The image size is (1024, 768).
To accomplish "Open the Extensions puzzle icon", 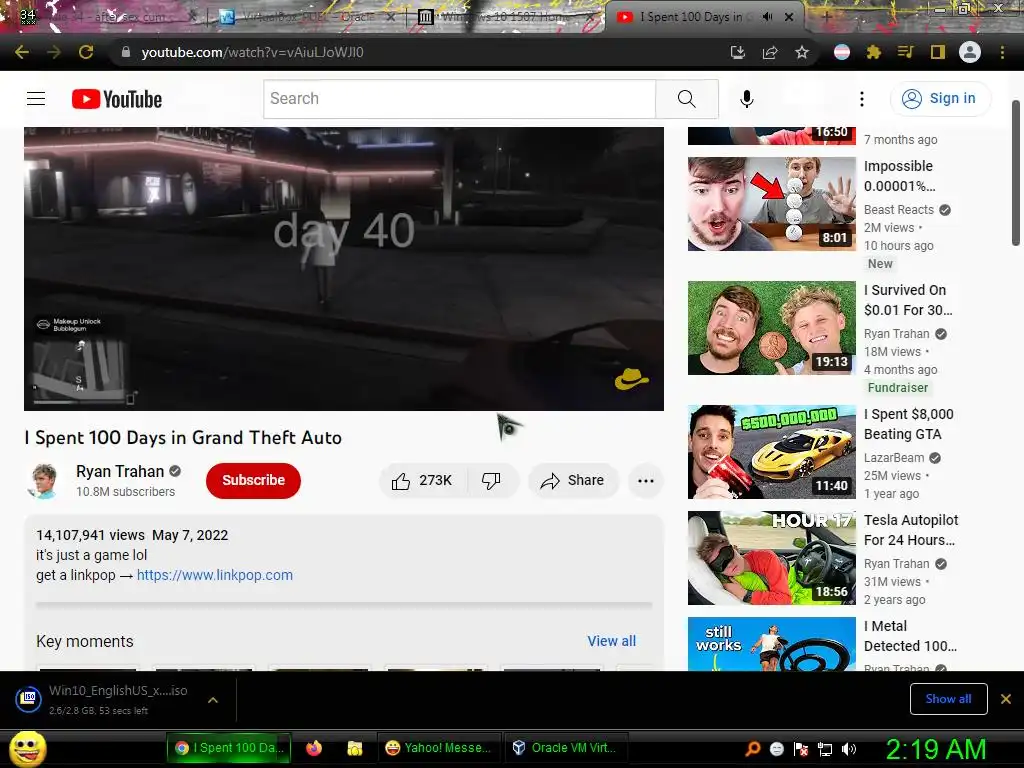I will [873, 52].
